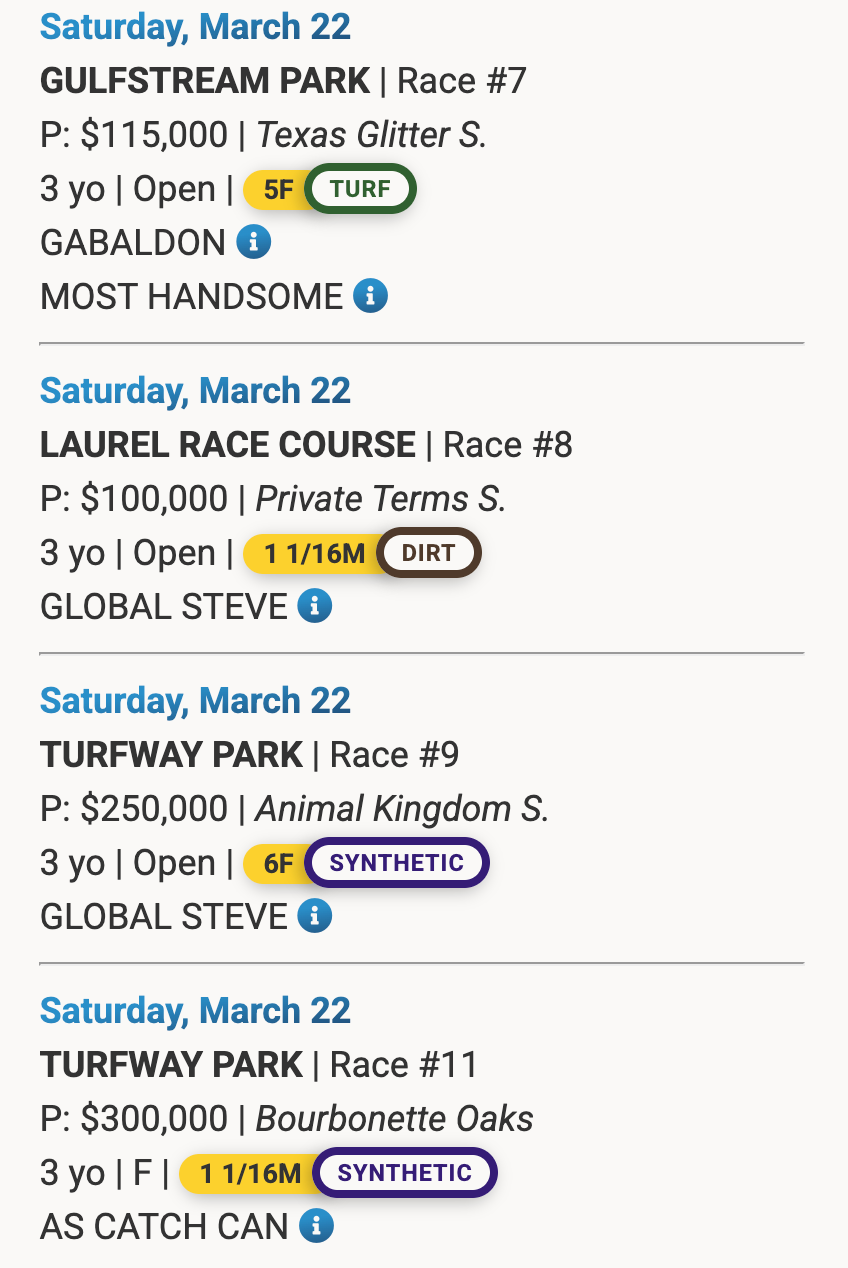The height and width of the screenshot is (1268, 848).
Task: Open info icon next to MOST HANDSOME
Action: (371, 296)
